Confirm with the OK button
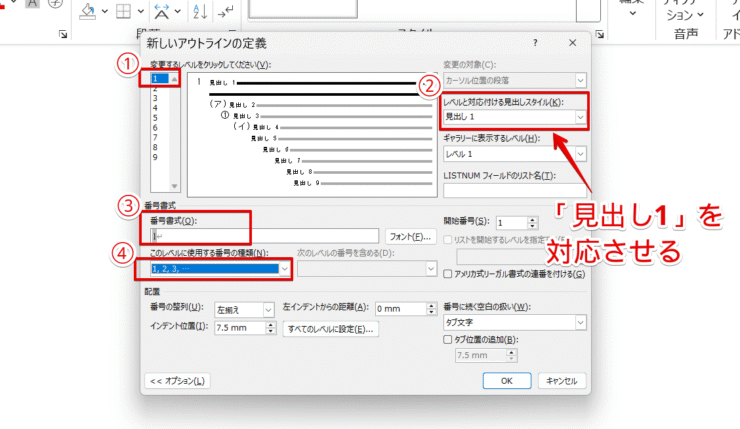 [507, 381]
